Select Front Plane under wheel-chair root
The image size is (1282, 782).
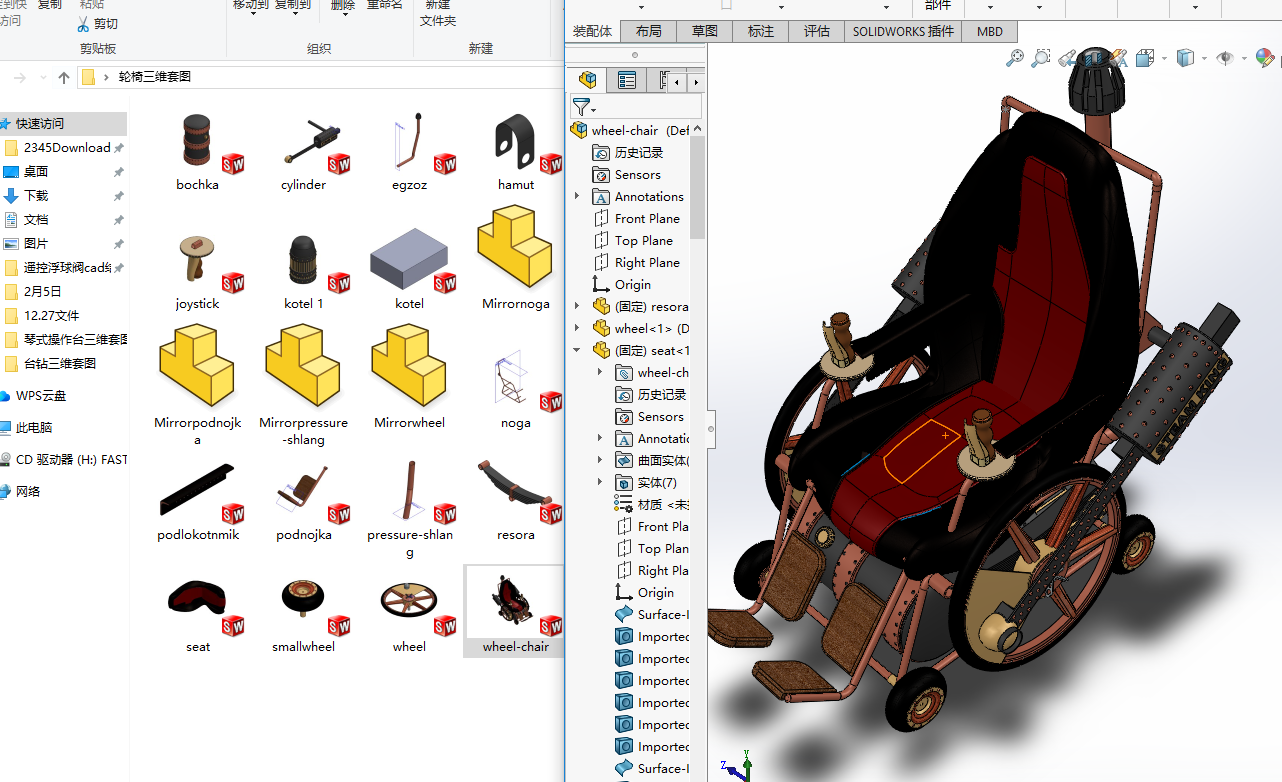(x=636, y=218)
